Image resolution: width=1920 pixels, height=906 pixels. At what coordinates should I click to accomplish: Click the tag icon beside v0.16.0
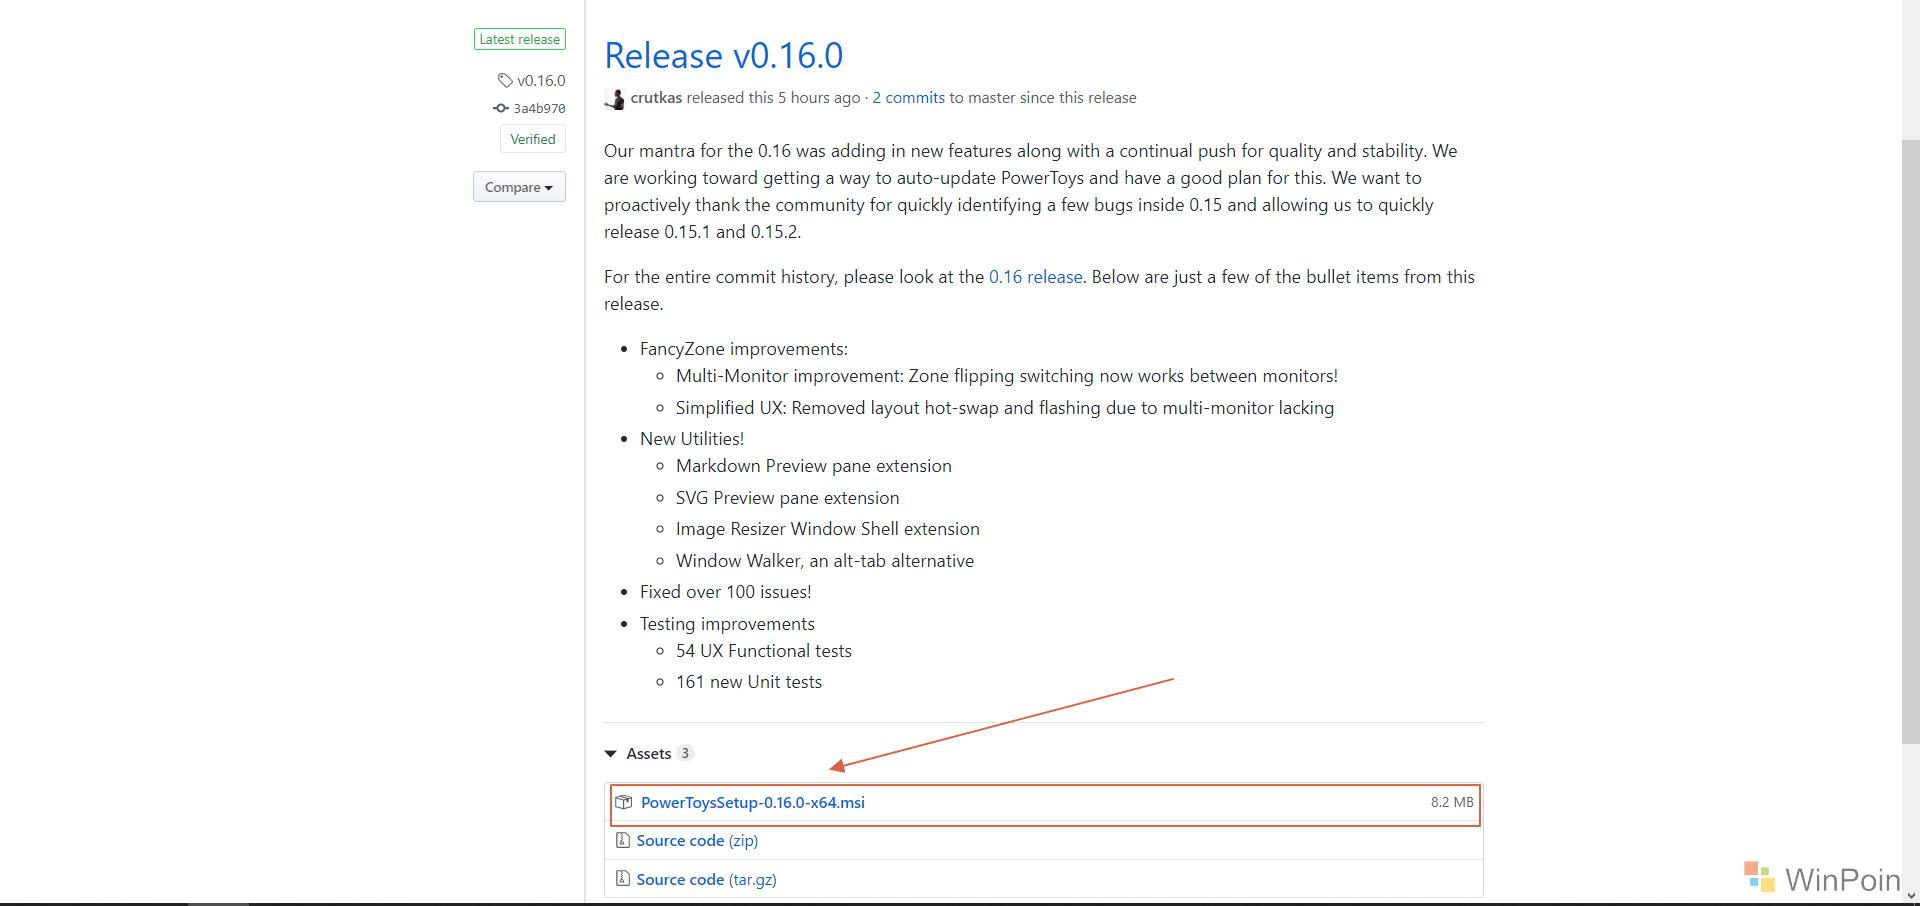coord(505,80)
